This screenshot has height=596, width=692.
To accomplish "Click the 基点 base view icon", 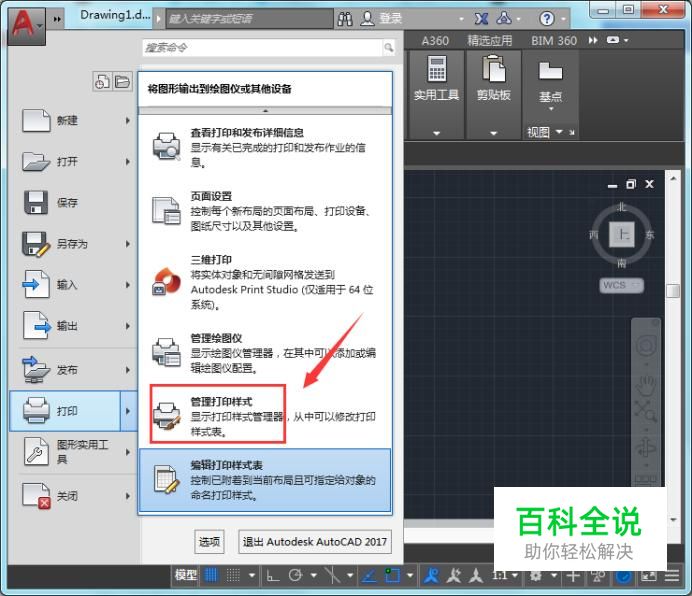I will (550, 71).
